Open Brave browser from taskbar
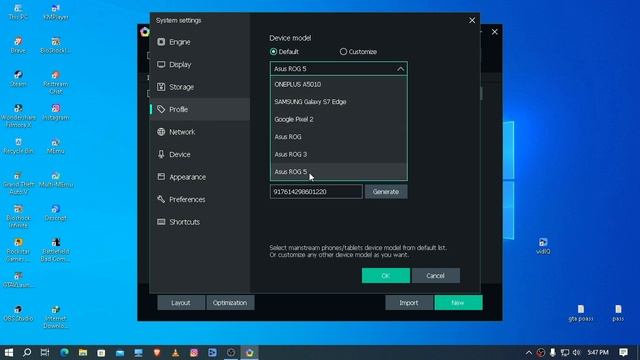The height and width of the screenshot is (360, 640). click(157, 352)
